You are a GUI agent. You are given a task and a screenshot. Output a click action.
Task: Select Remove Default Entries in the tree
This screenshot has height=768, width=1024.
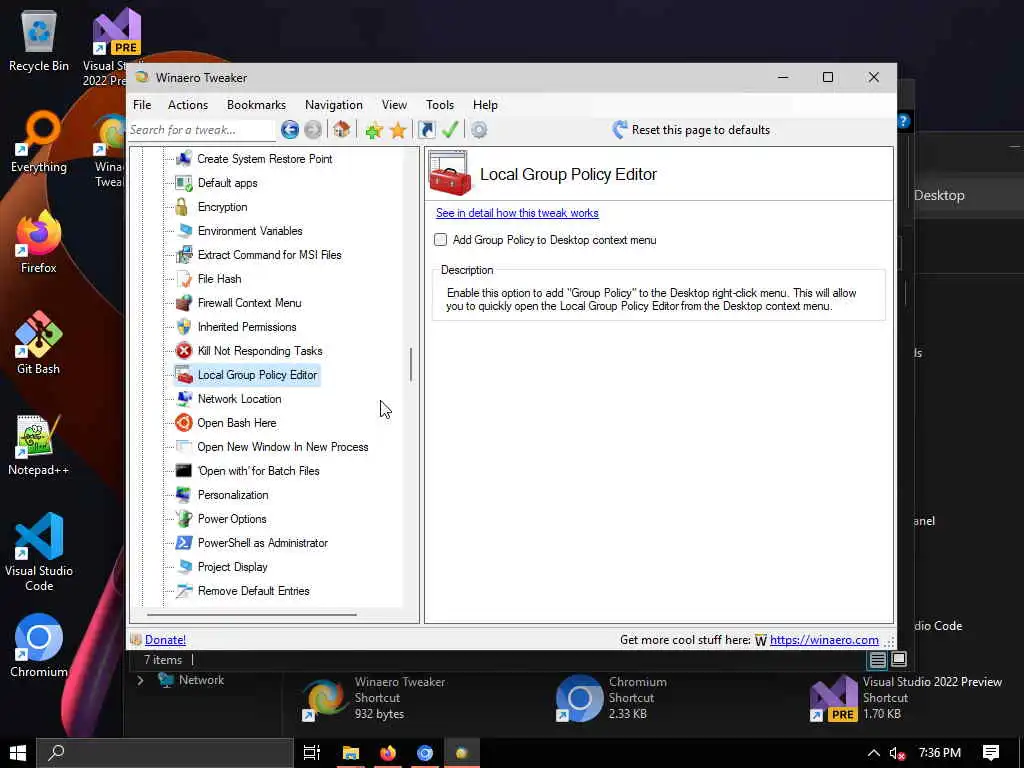(x=253, y=591)
